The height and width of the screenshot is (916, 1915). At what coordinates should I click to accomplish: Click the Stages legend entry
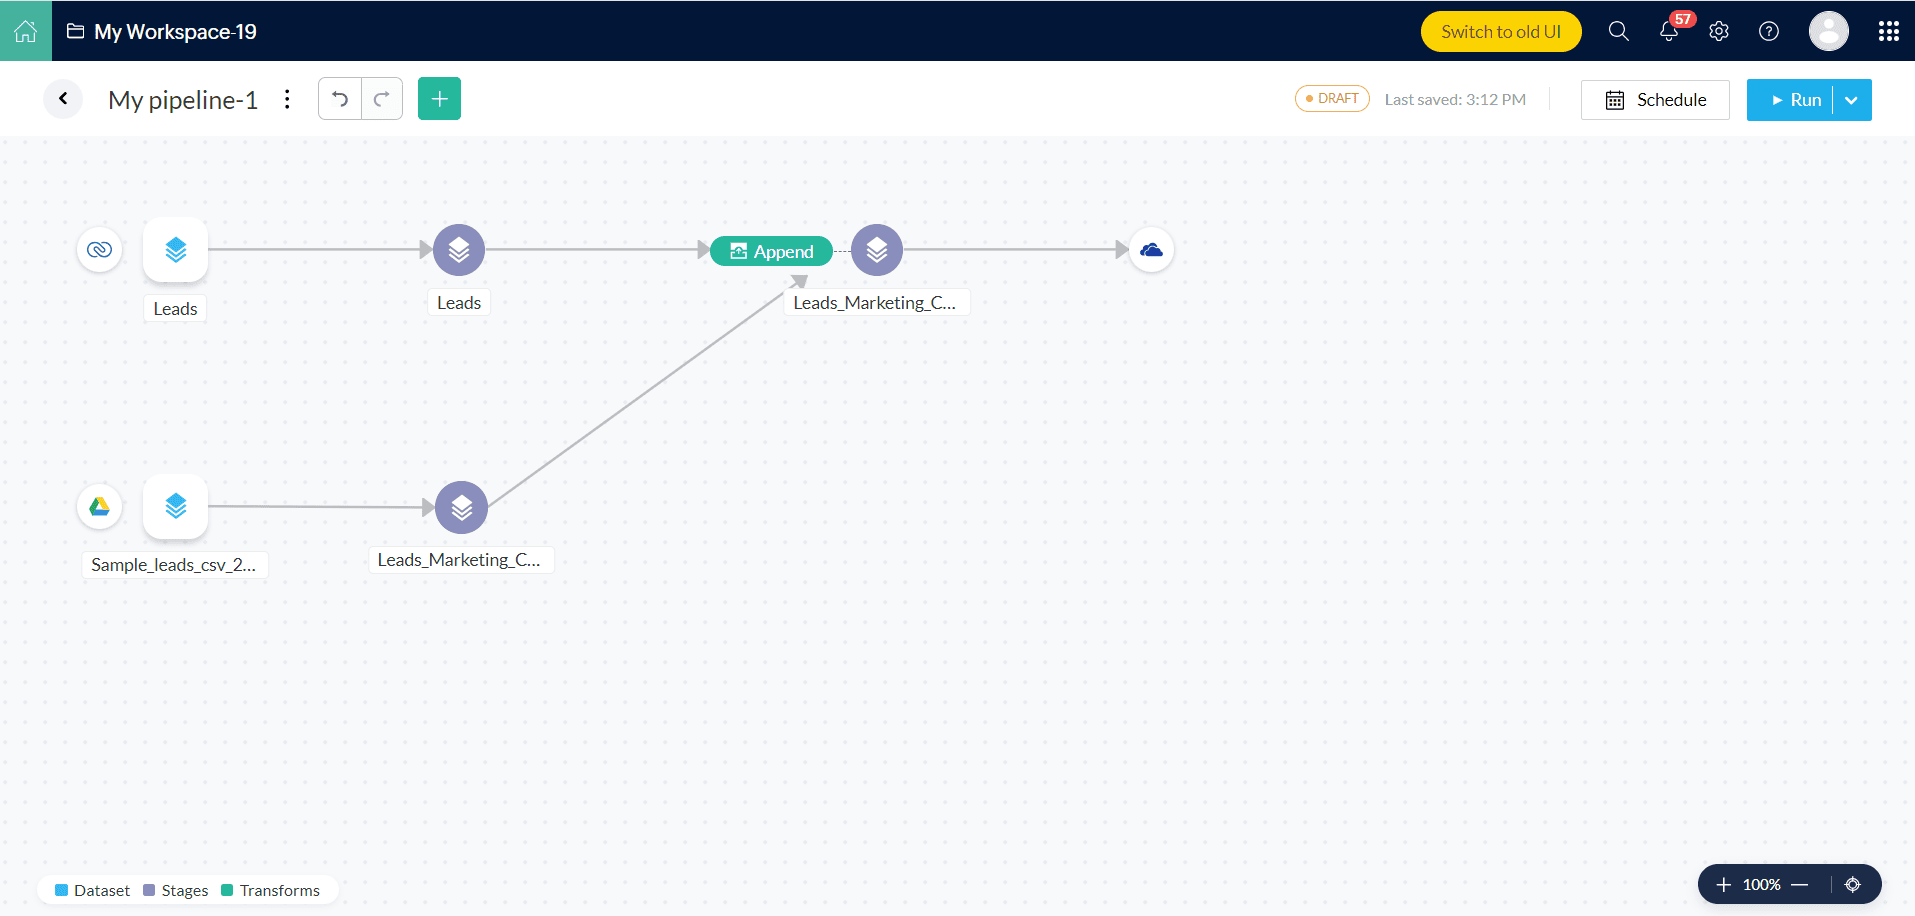[x=176, y=890]
